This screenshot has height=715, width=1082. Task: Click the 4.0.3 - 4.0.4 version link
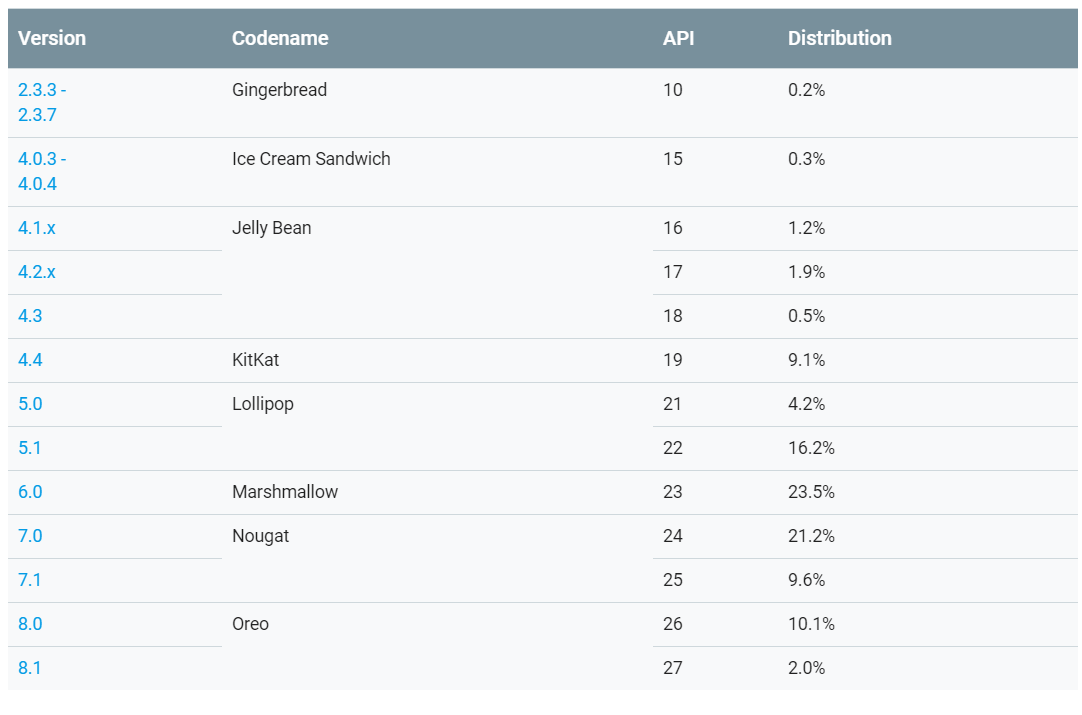coord(42,171)
